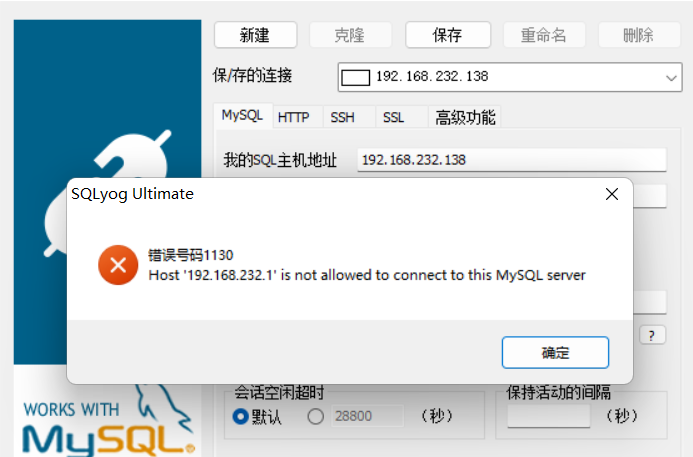Viewport: 693px width, 457px height.
Task: Select the custom timeout radio button
Action: [x=316, y=416]
